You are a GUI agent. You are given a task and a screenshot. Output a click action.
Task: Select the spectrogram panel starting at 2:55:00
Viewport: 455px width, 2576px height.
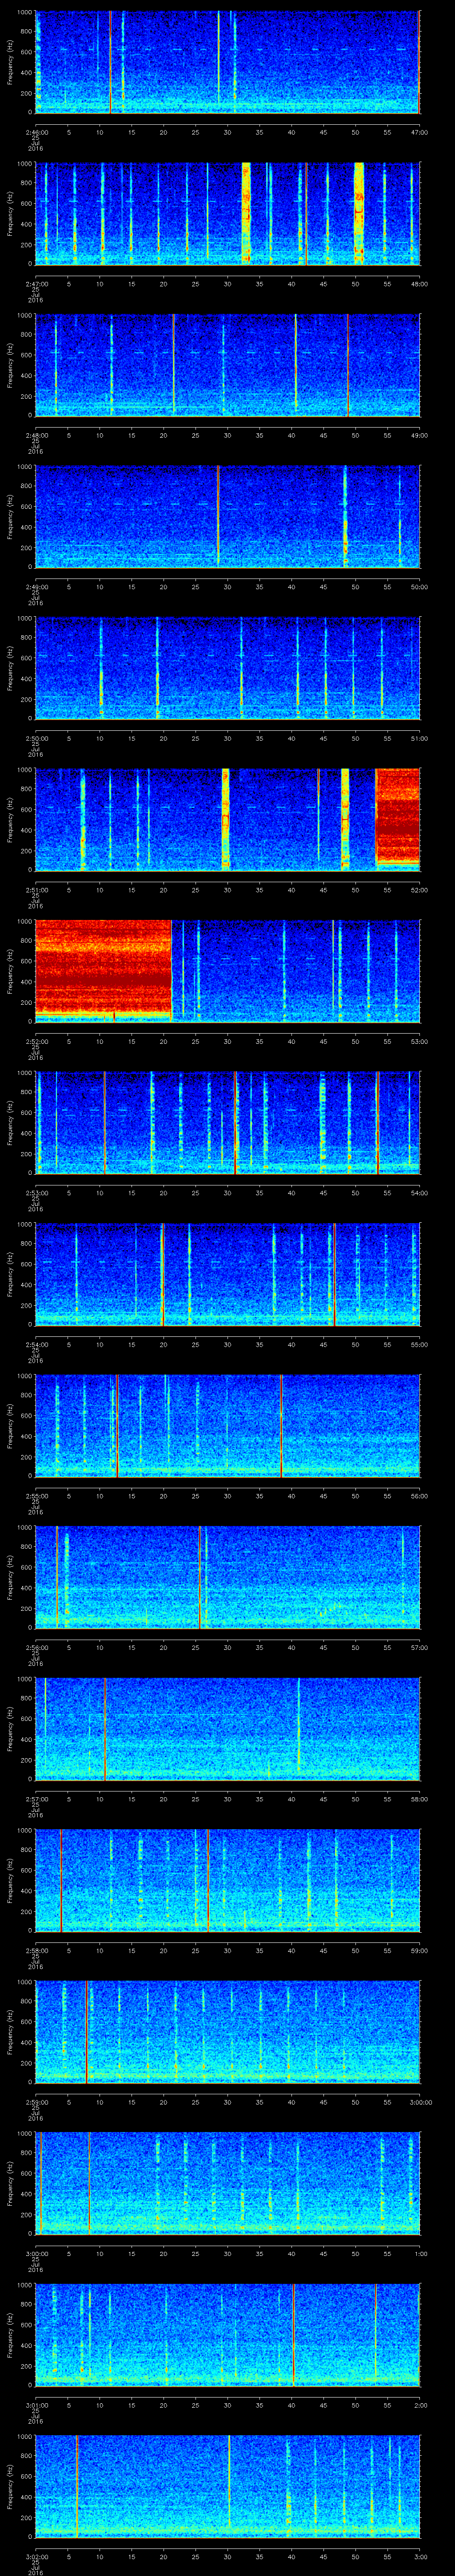click(x=227, y=1426)
